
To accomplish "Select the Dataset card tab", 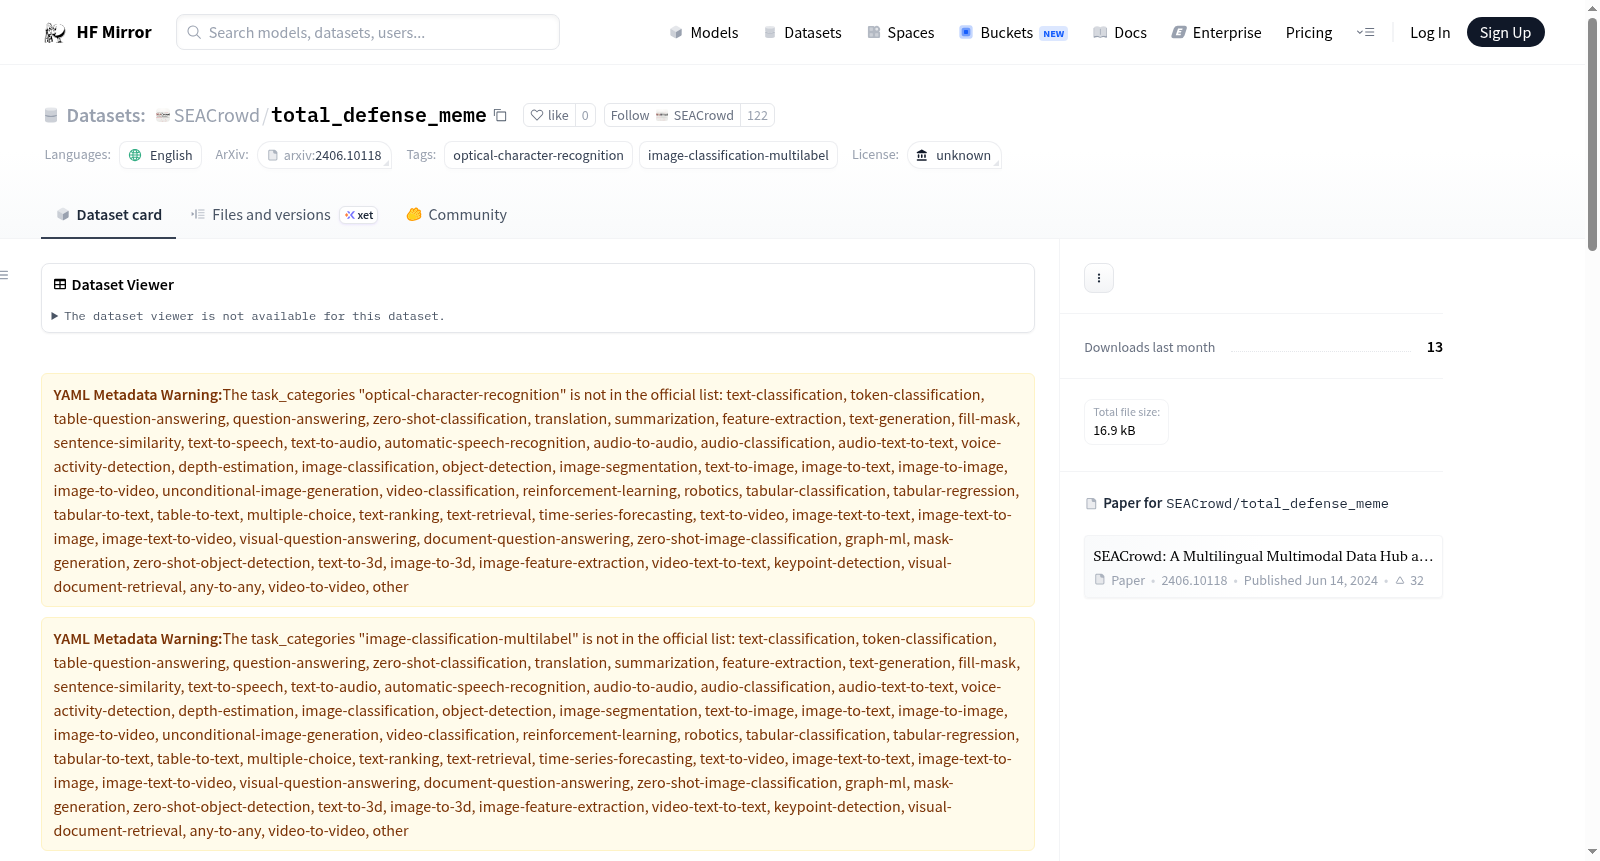I will pyautogui.click(x=108, y=215).
